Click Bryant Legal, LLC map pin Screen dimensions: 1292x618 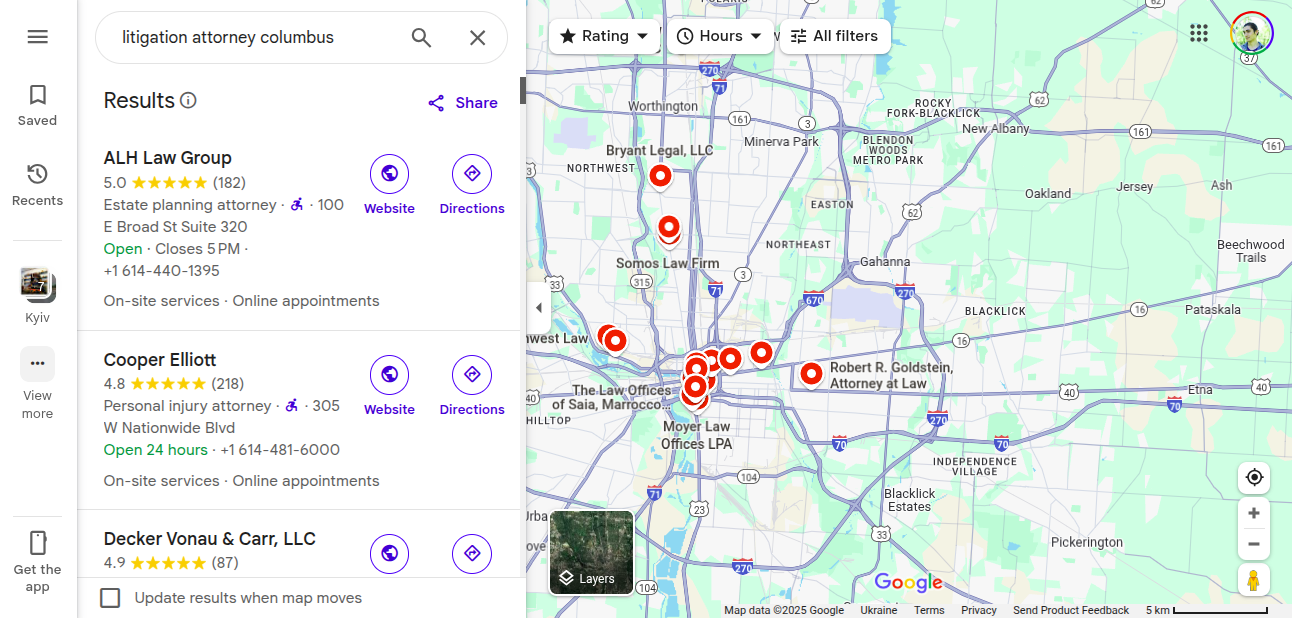tap(660, 176)
